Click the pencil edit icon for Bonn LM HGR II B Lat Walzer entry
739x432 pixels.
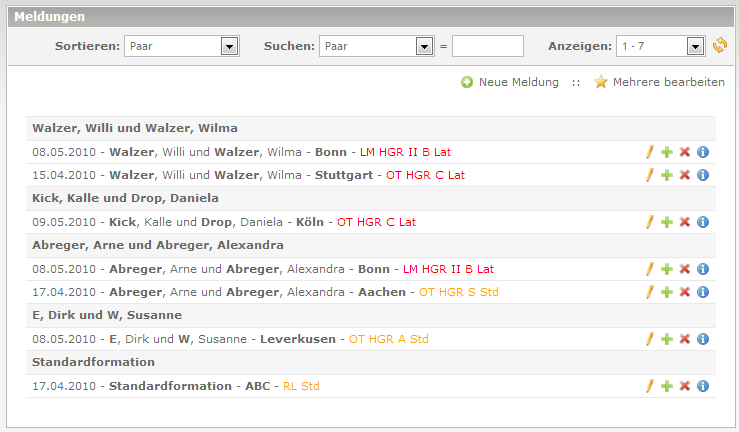pos(649,152)
